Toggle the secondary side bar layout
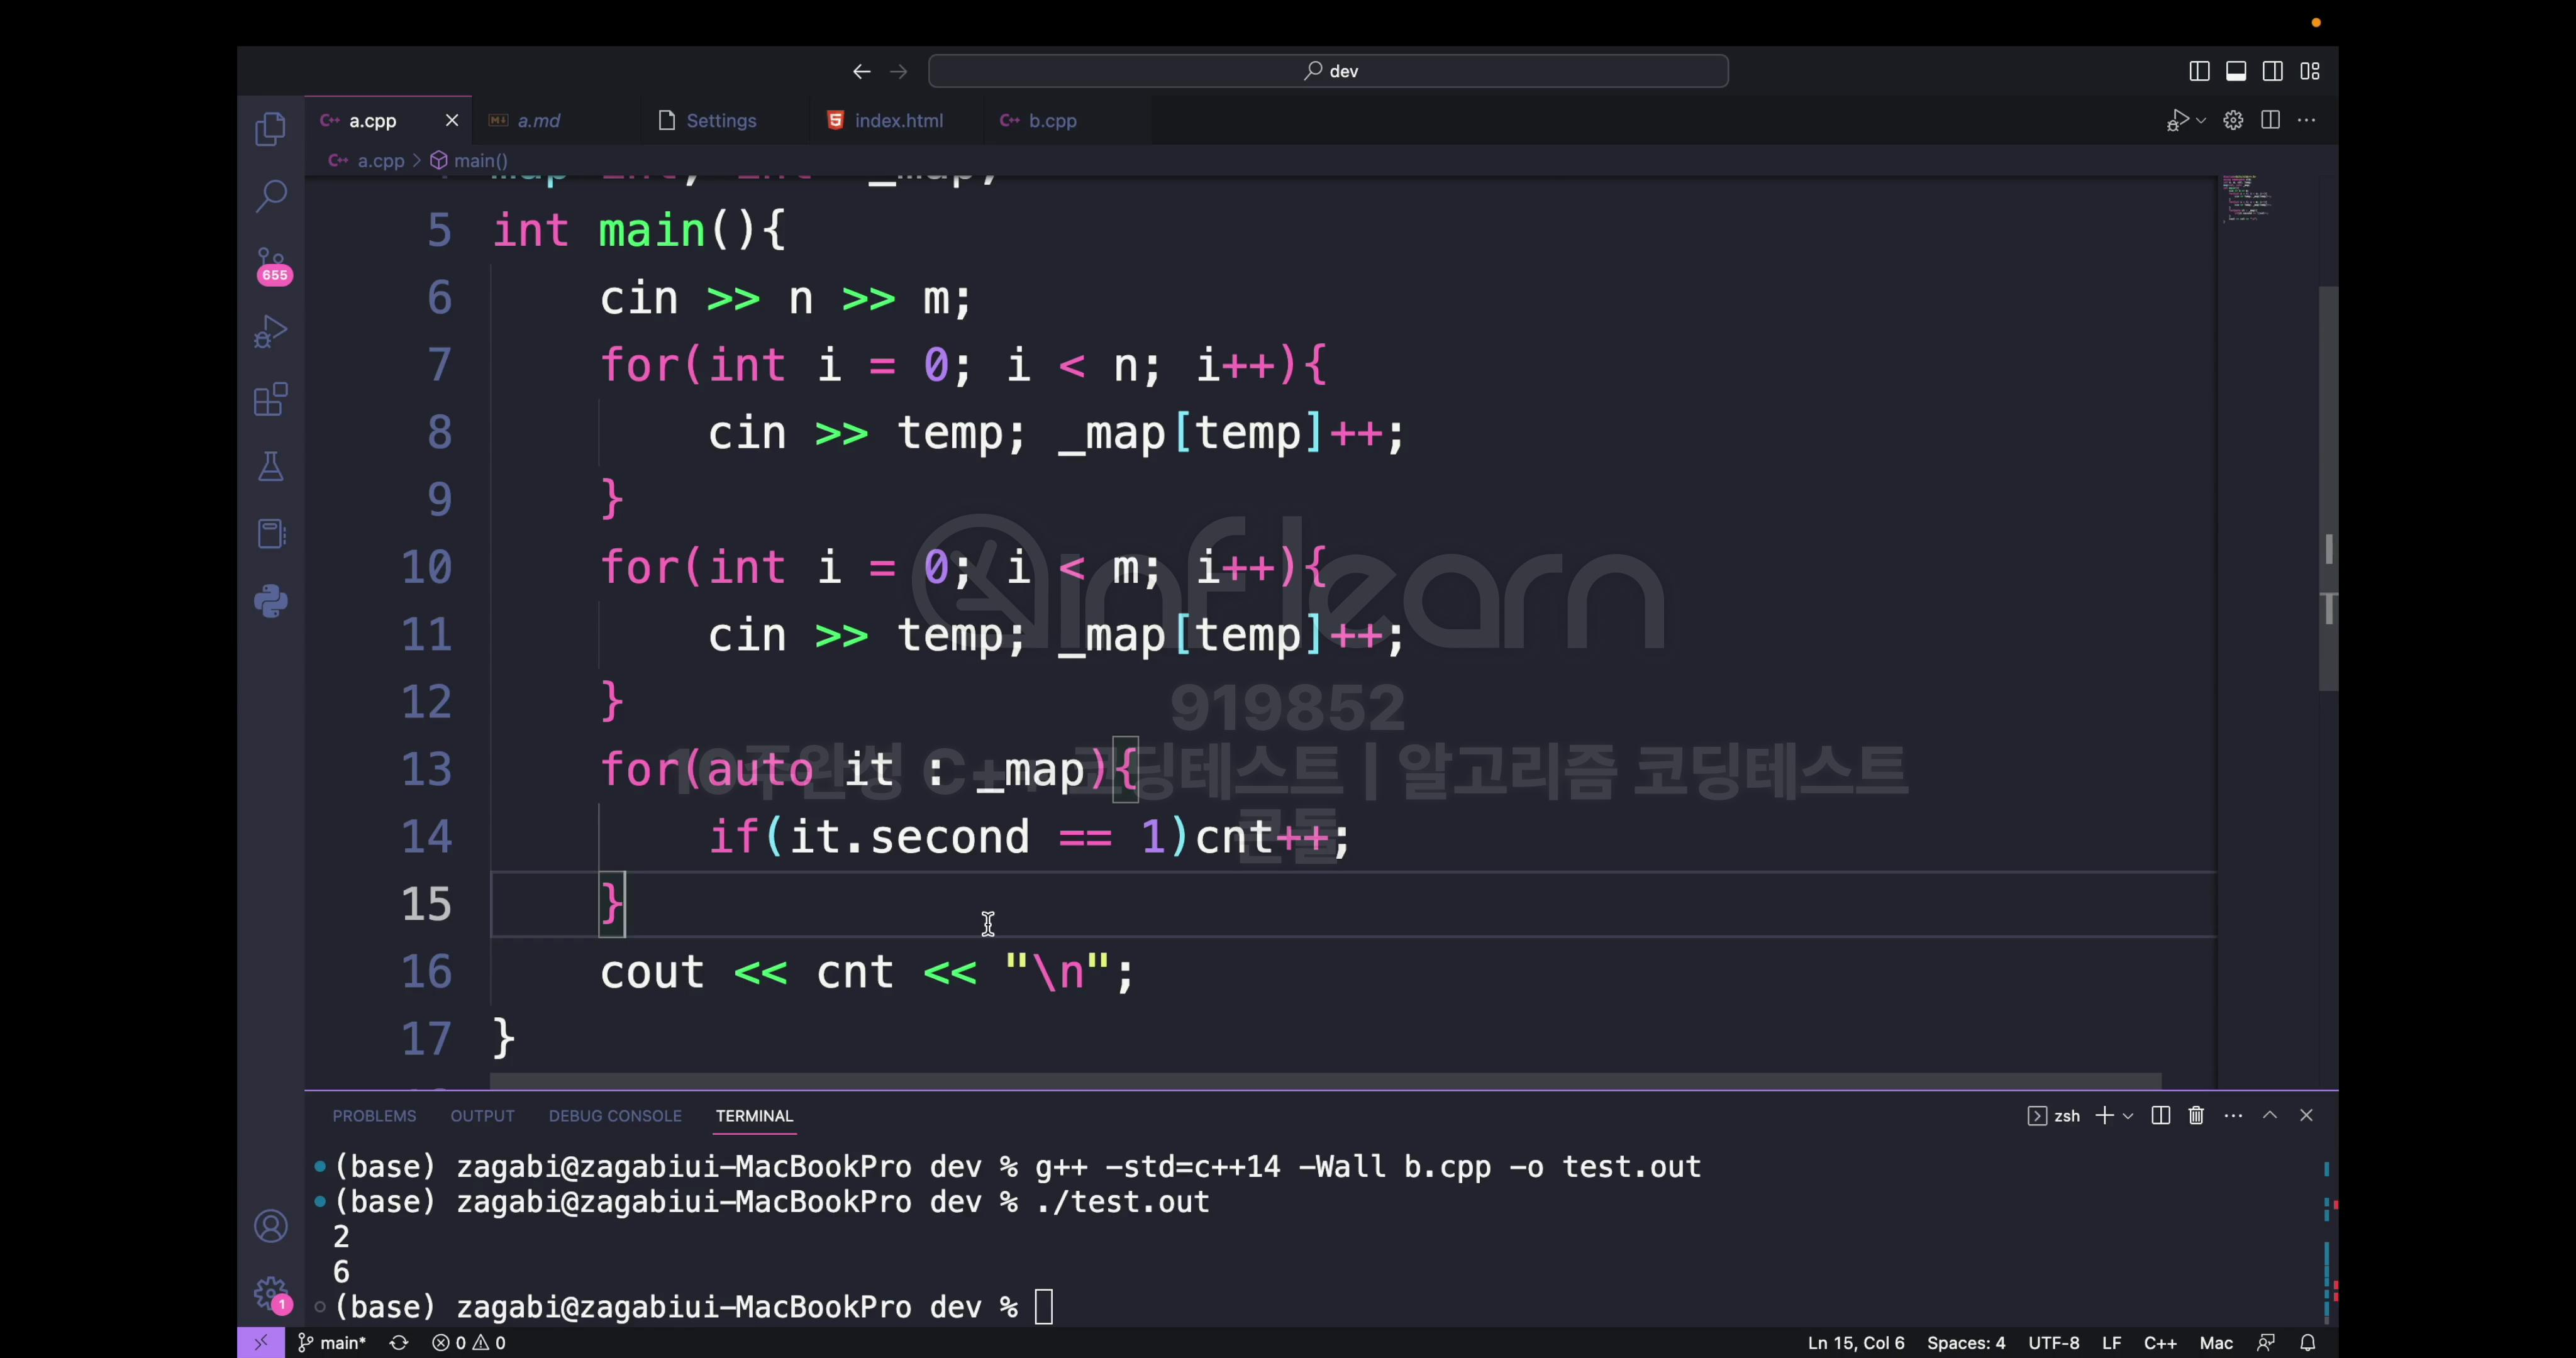This screenshot has height=1358, width=2576. [x=2272, y=71]
